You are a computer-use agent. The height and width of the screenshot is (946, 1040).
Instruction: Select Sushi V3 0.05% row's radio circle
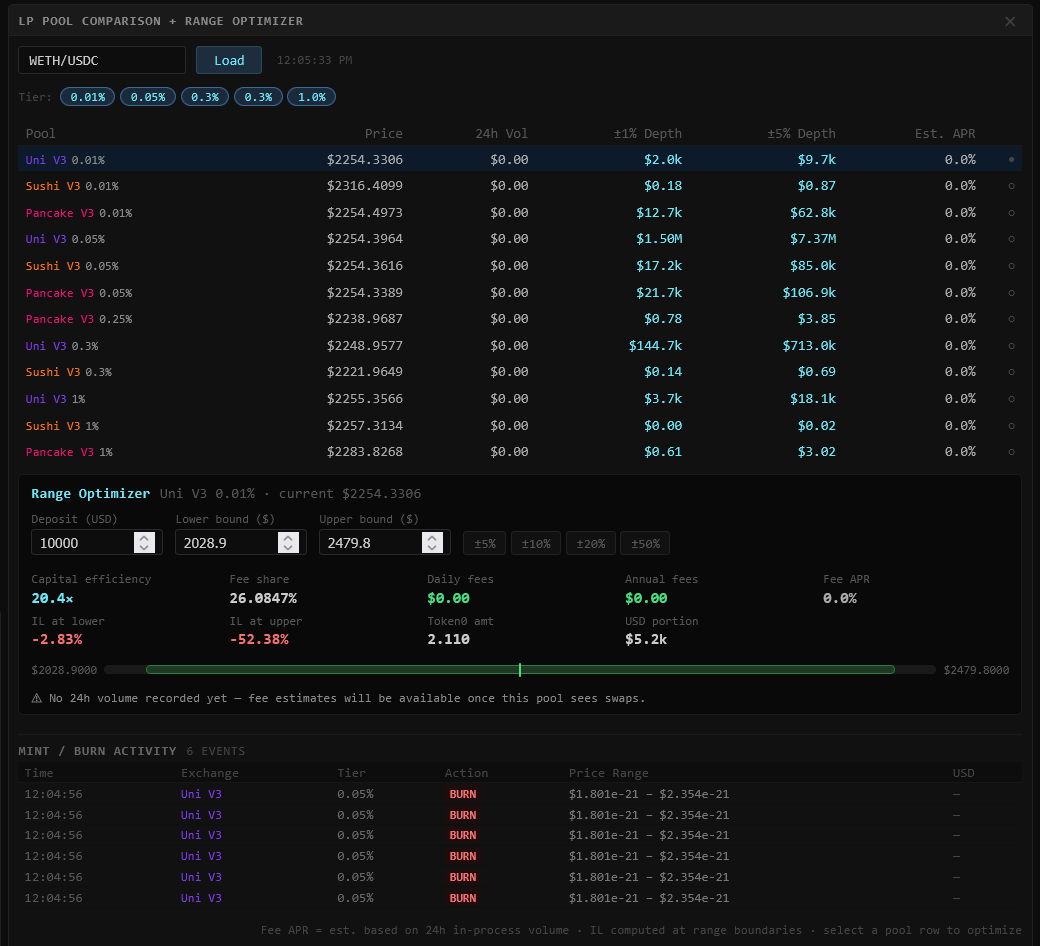point(1011,266)
